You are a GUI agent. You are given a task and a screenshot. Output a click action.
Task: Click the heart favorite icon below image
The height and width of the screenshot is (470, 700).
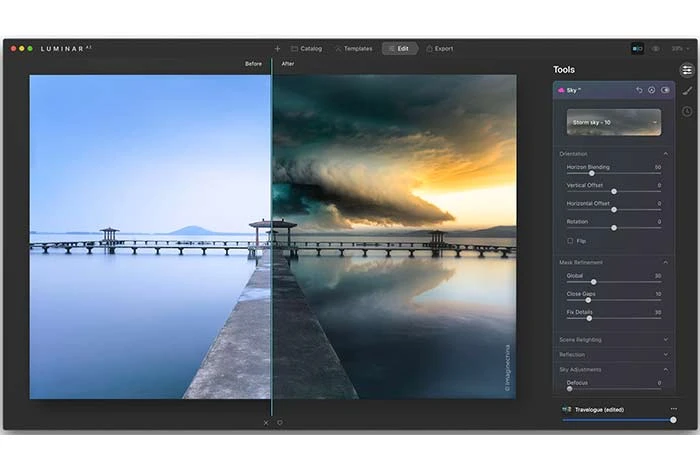coord(280,423)
